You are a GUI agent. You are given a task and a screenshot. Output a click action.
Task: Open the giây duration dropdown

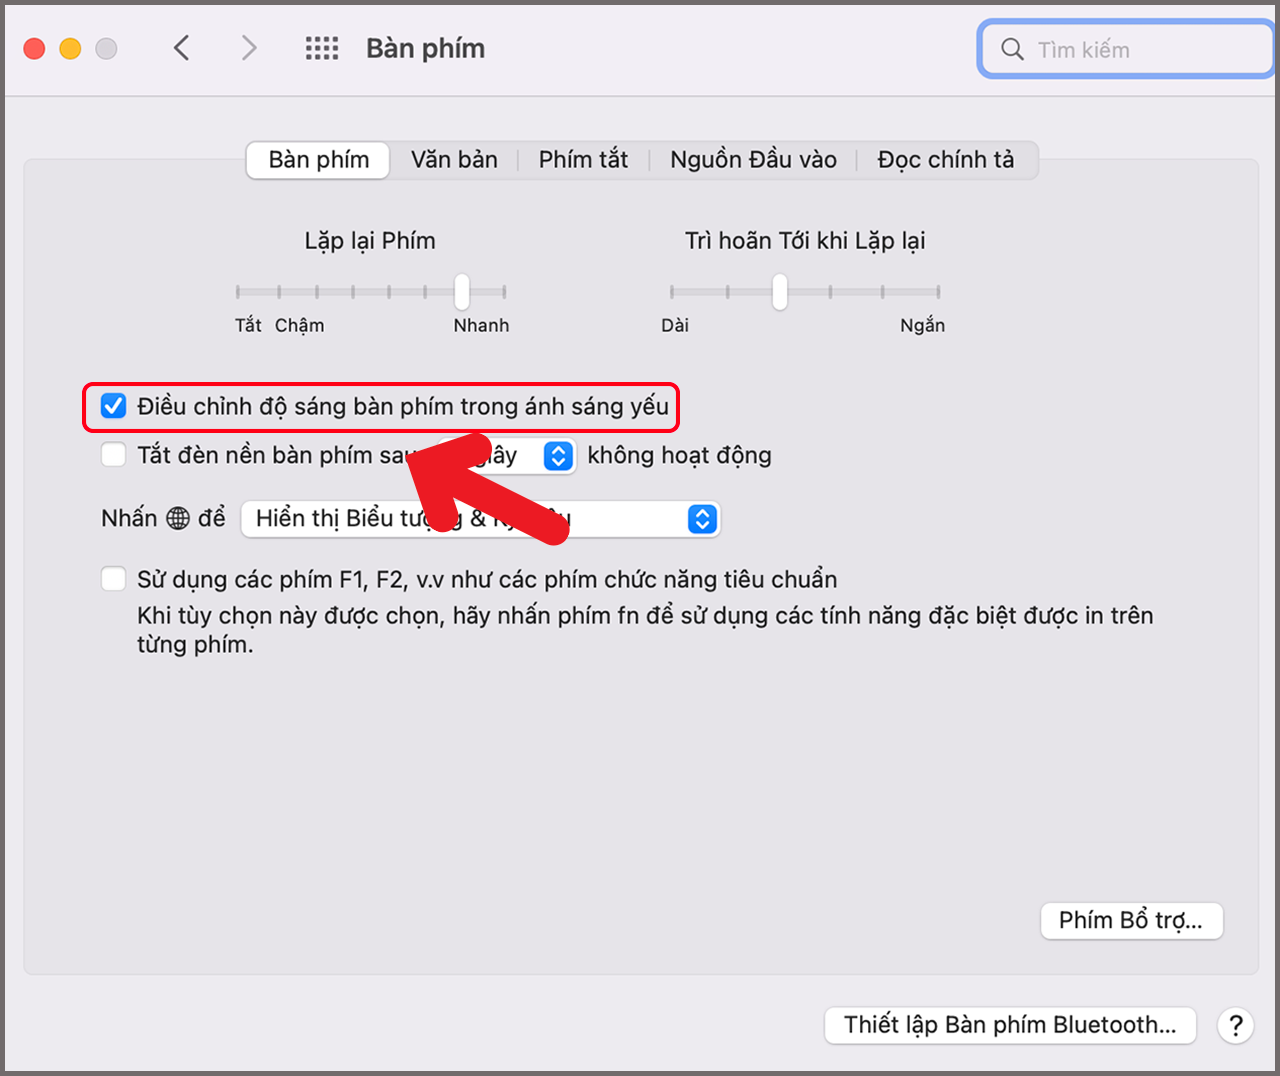coord(506,456)
